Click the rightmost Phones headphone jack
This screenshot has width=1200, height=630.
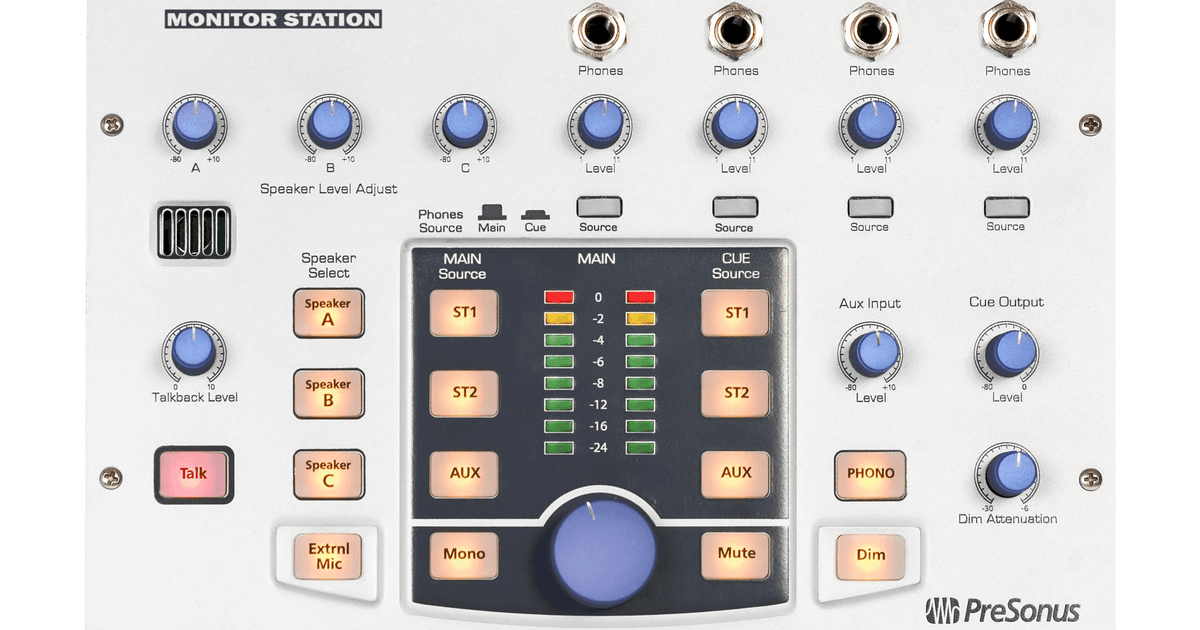click(1007, 29)
